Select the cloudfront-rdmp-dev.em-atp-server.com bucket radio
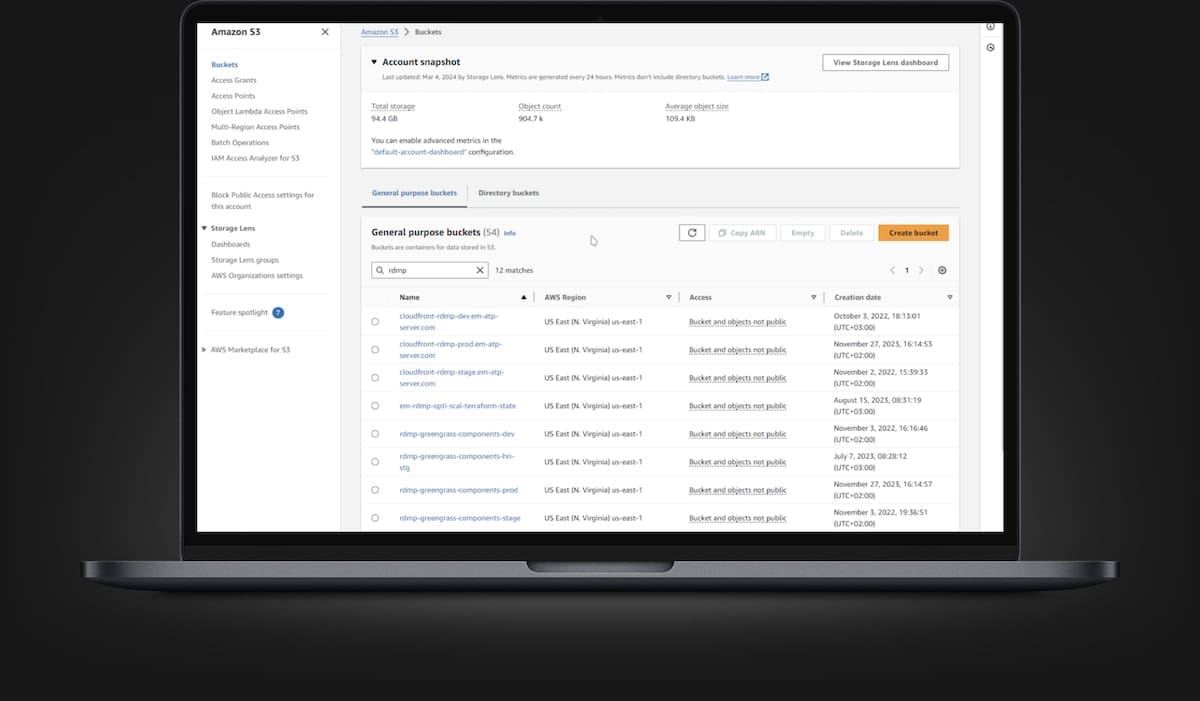1200x701 pixels. [375, 321]
